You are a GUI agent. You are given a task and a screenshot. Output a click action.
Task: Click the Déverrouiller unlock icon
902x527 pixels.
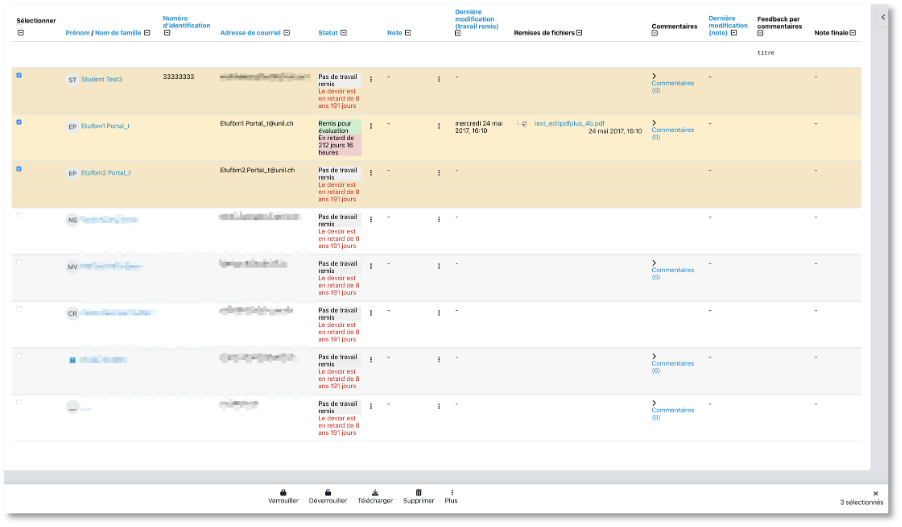pyautogui.click(x=327, y=492)
